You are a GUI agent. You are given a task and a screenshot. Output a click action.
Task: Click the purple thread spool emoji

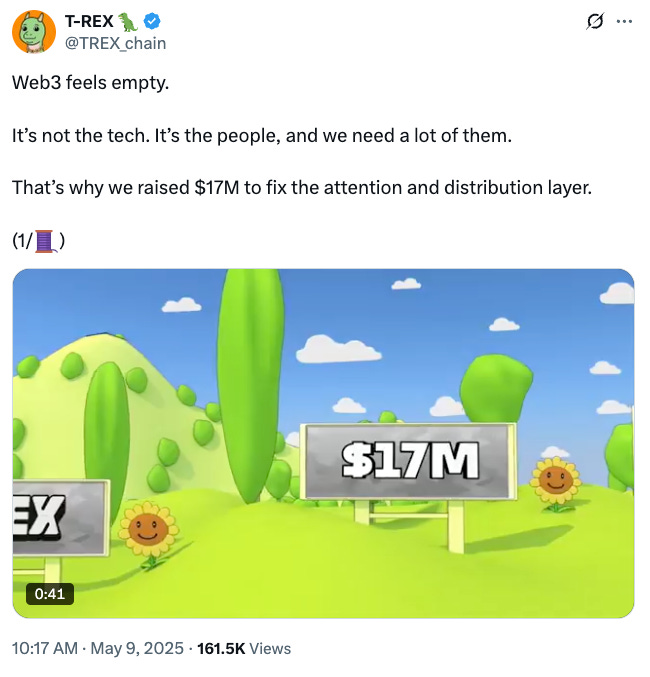[x=45, y=241]
